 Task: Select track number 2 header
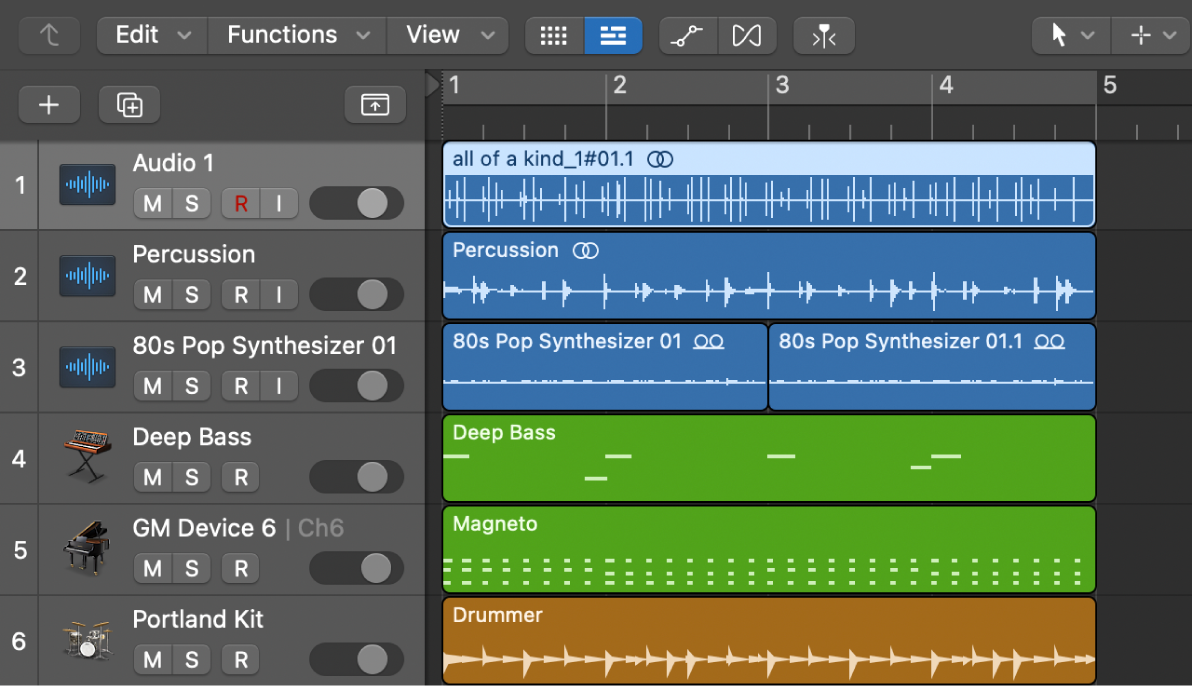tap(20, 275)
